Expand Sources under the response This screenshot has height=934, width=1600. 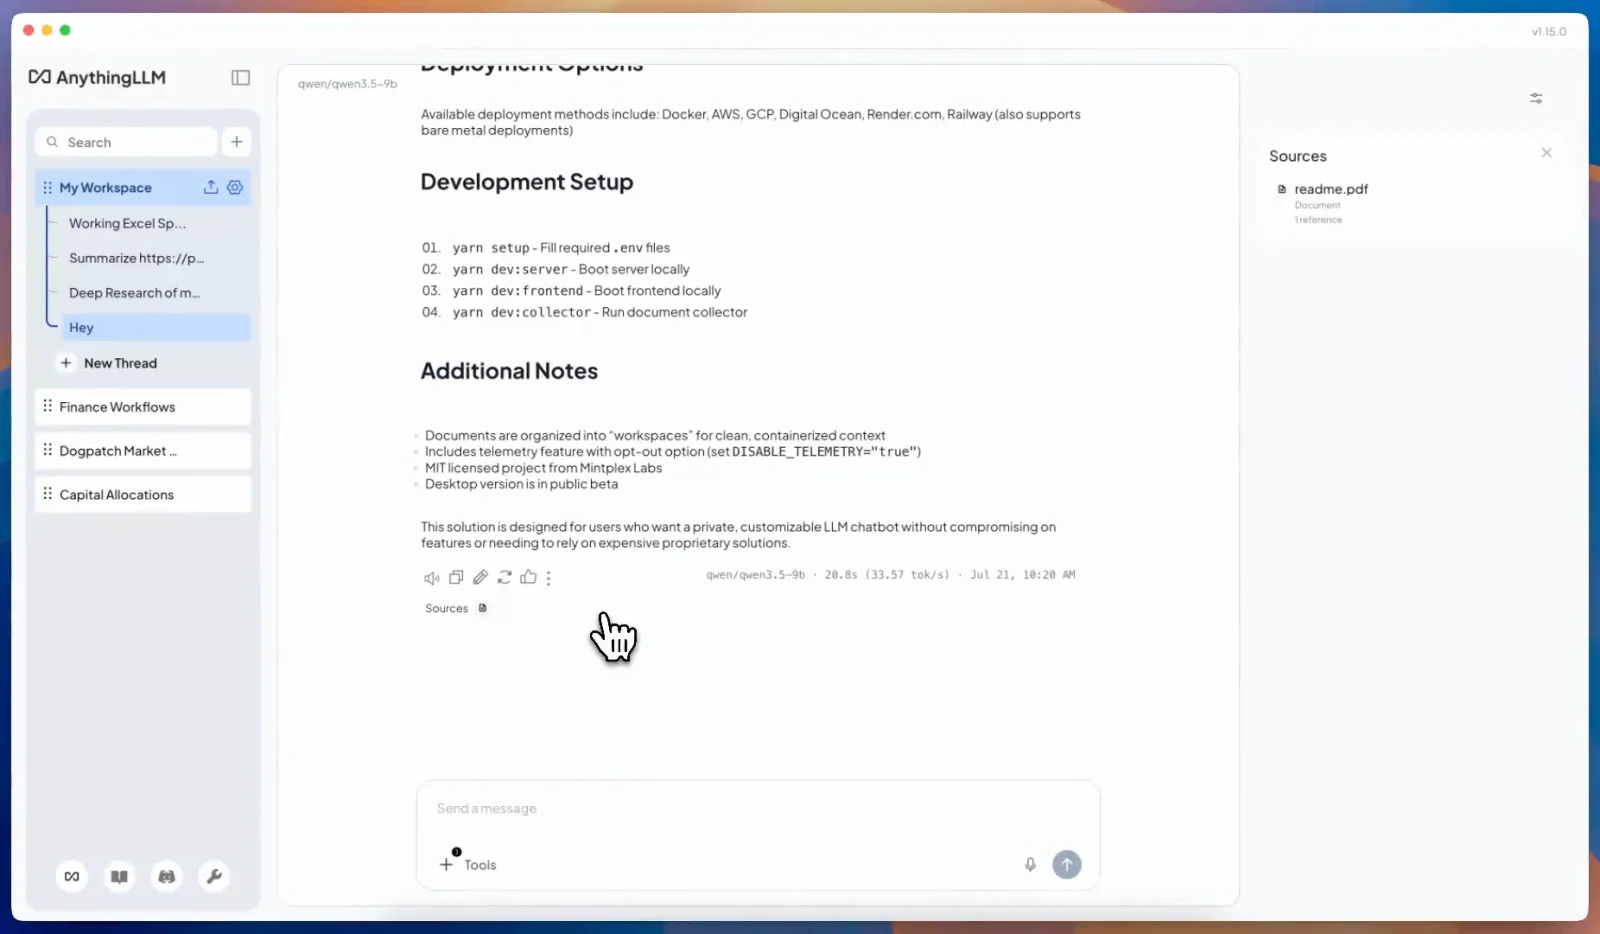(456, 608)
